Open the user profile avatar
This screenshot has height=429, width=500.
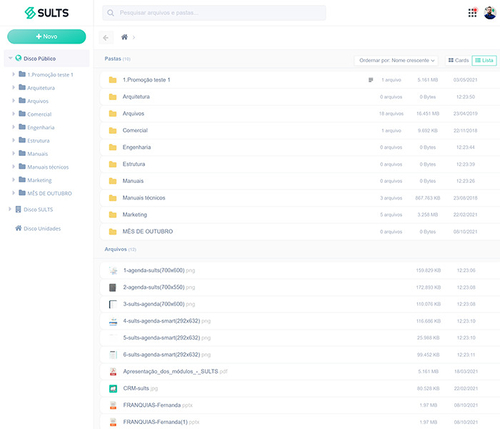pos(490,13)
